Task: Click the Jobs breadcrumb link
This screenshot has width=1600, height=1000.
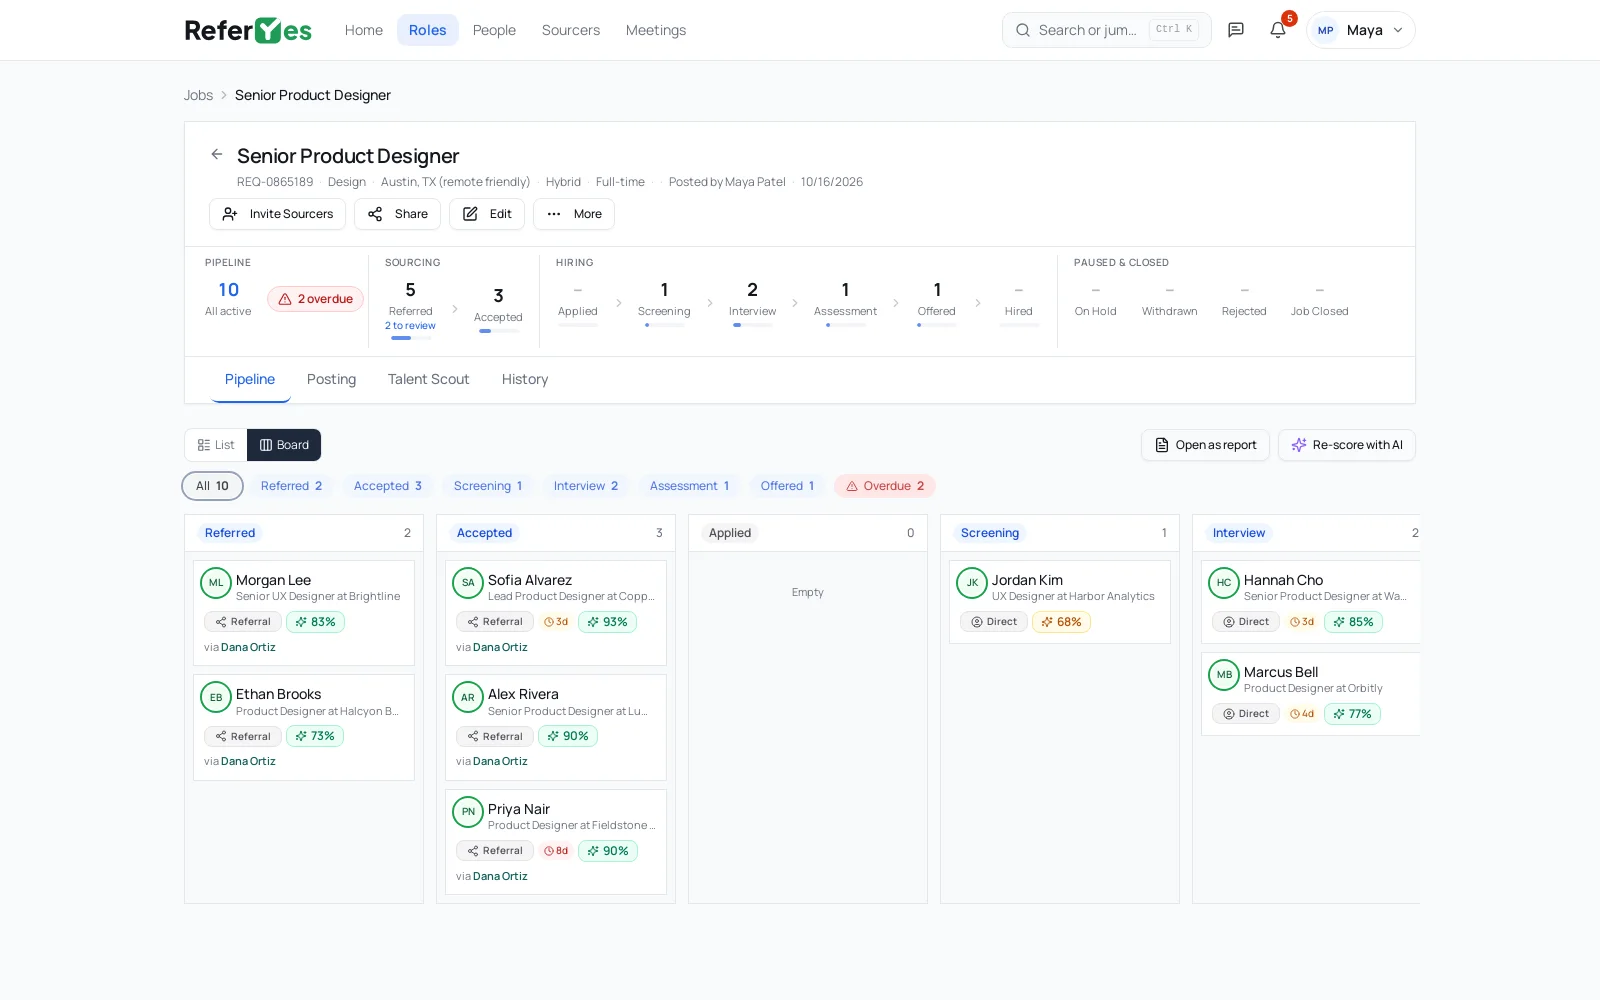Action: click(198, 95)
